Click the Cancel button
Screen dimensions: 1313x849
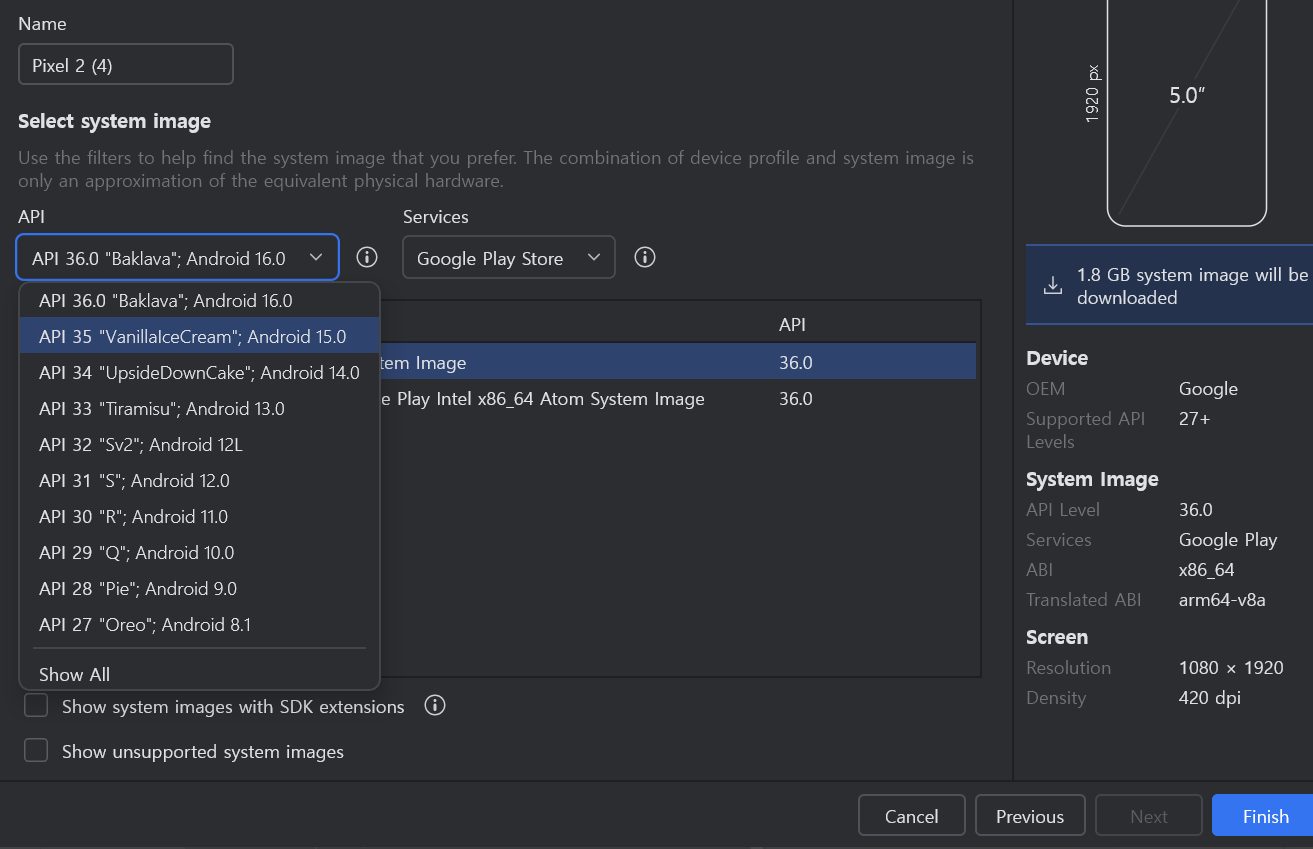click(x=911, y=816)
